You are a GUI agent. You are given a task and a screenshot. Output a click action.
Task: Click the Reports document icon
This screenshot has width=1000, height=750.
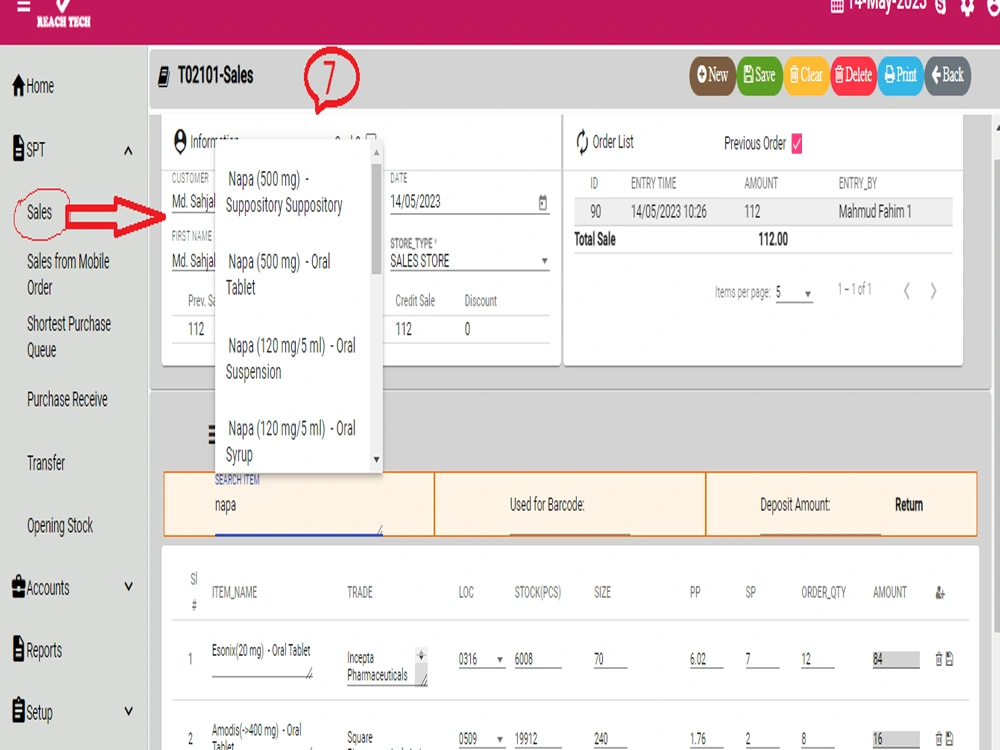coord(18,649)
